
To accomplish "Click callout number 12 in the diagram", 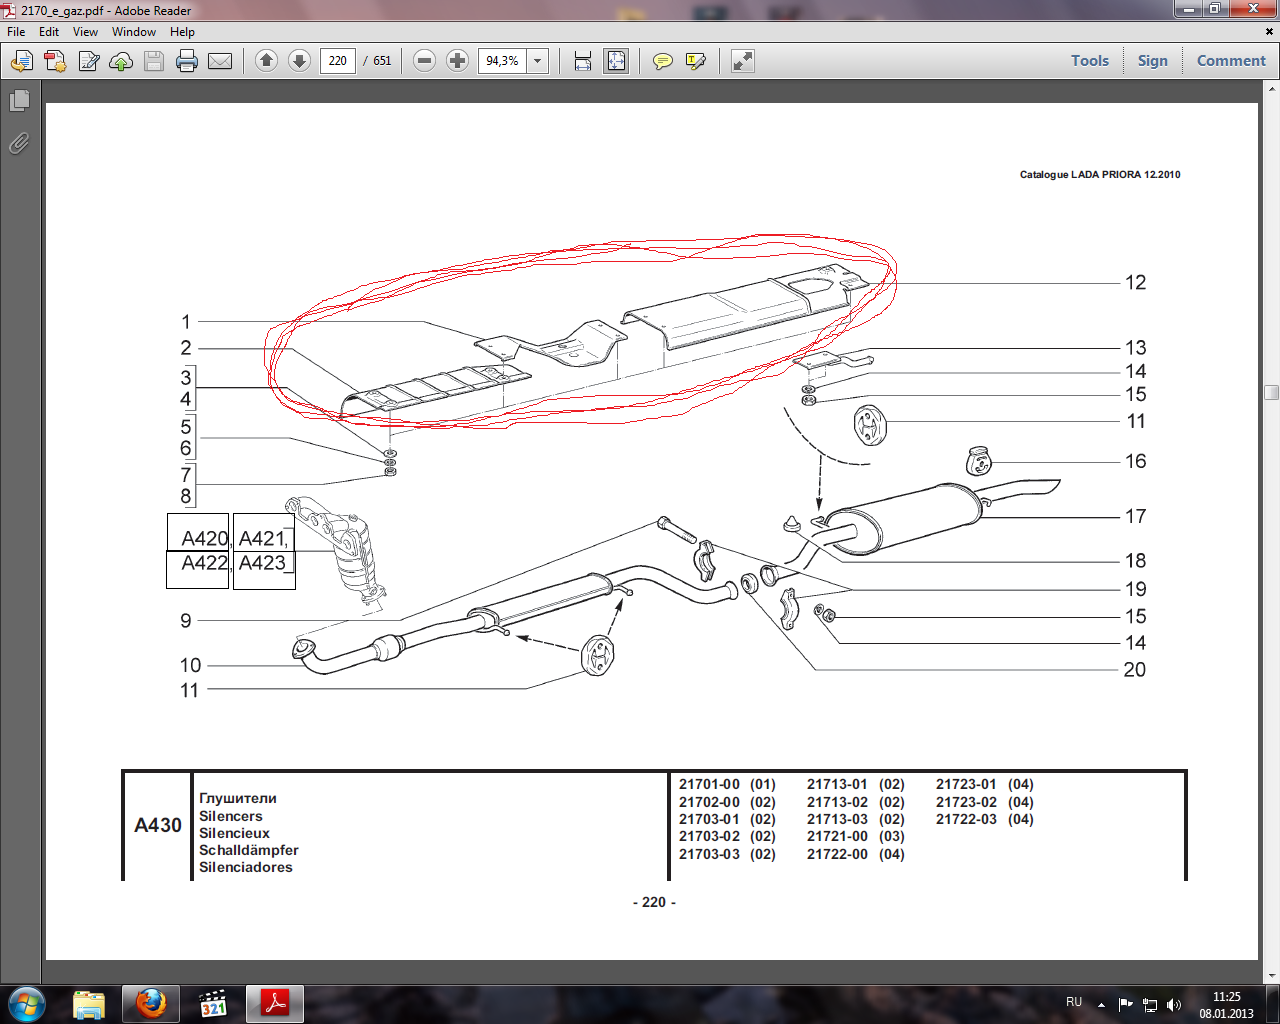I will point(1135,283).
